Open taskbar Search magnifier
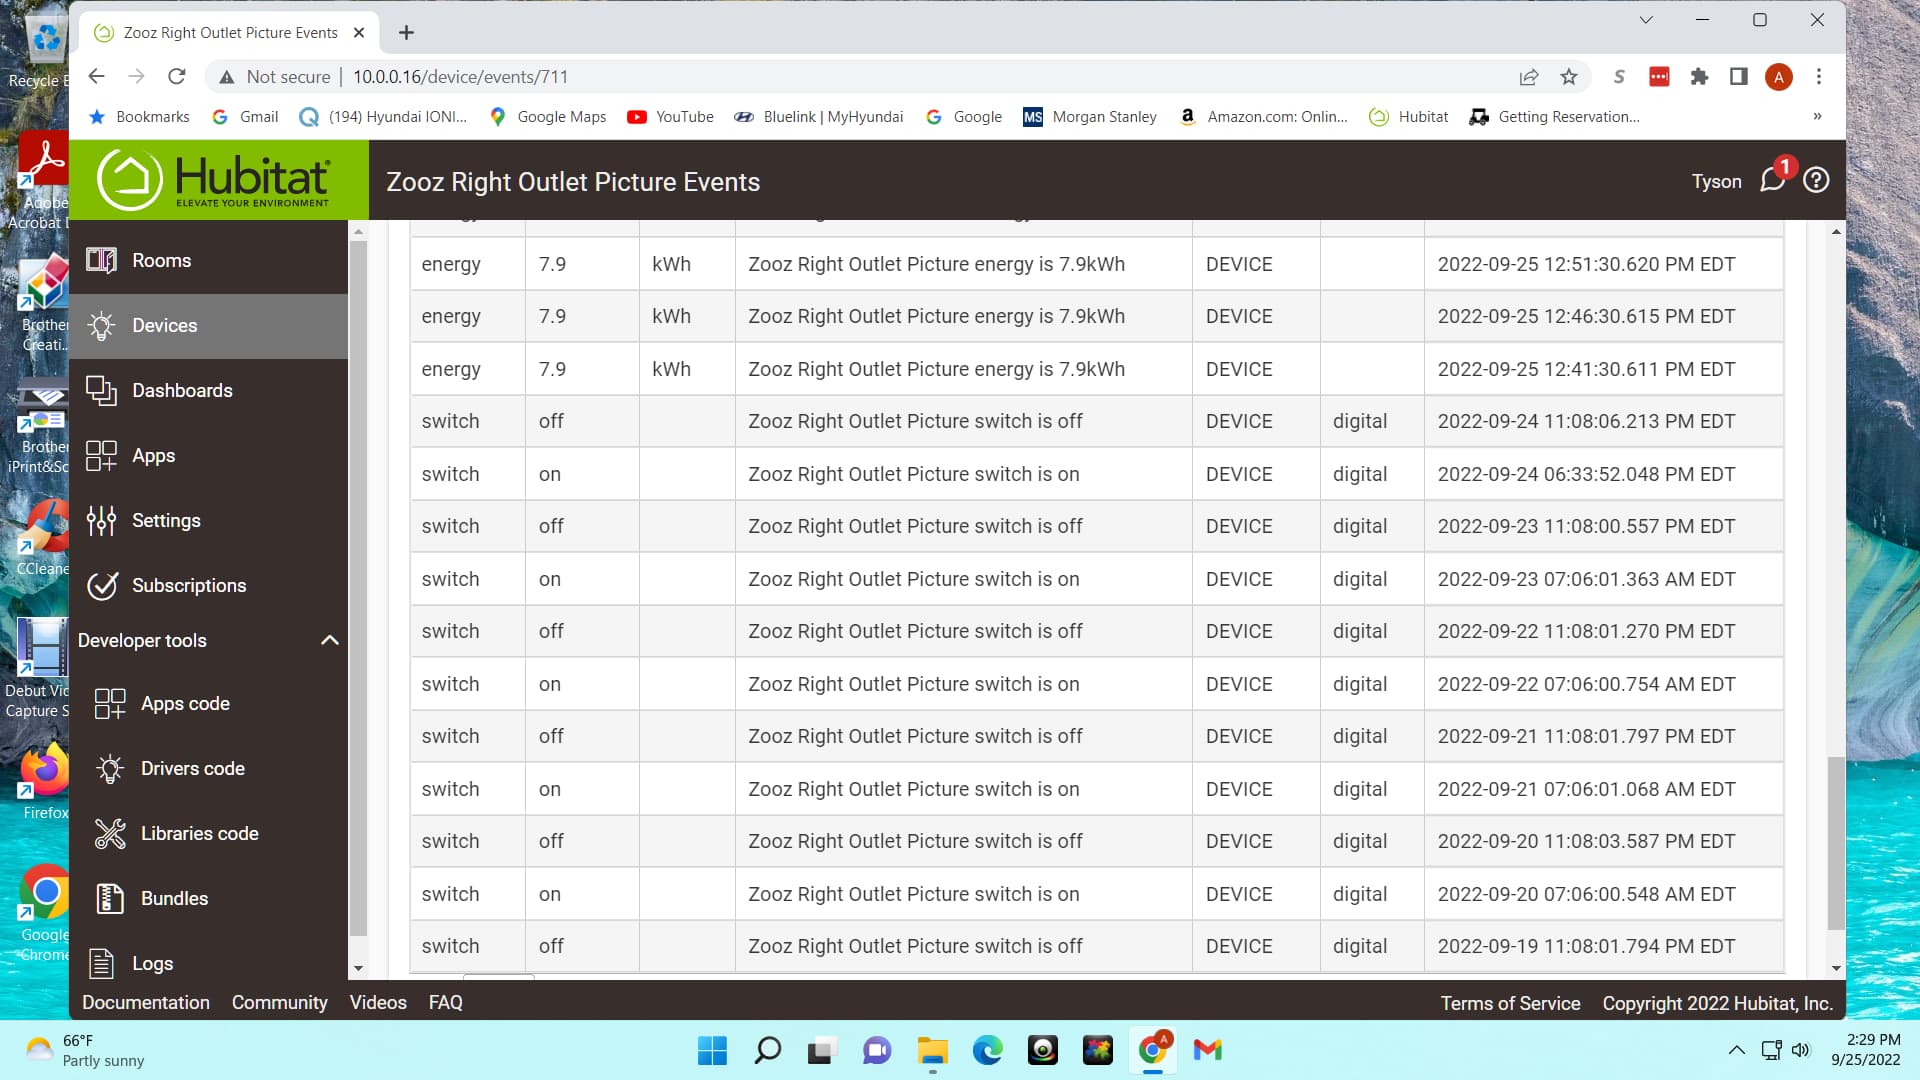 (768, 1050)
